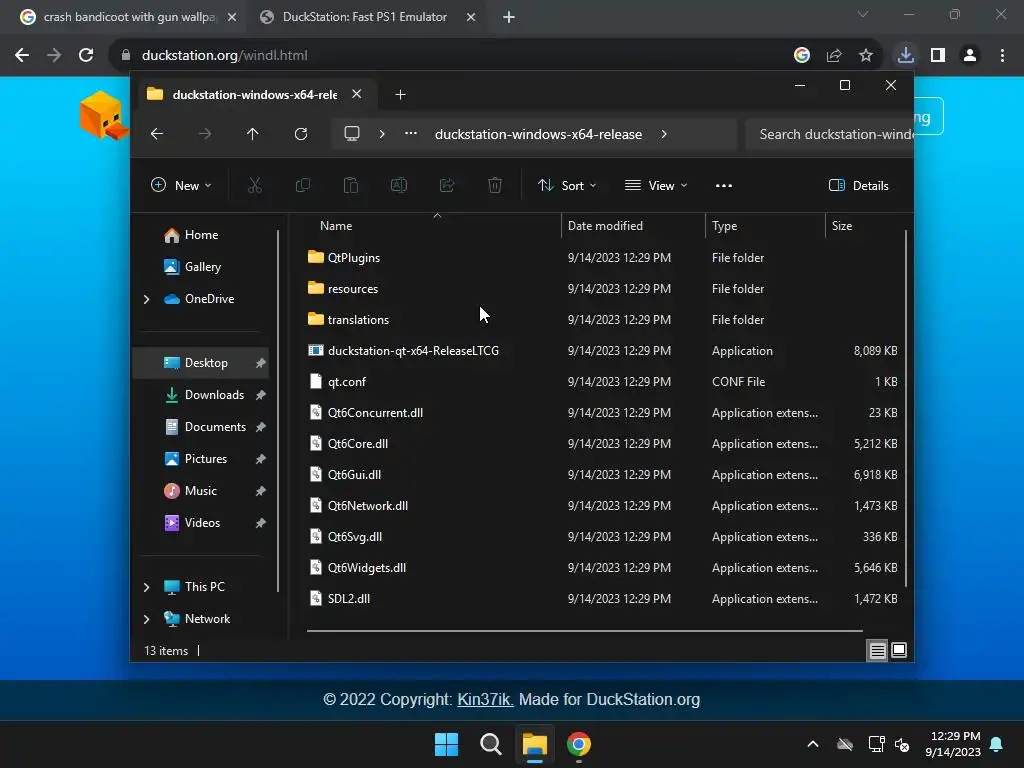The height and width of the screenshot is (768, 1024).
Task: Click the This PC monitor icon in address bar
Action: (x=352, y=134)
